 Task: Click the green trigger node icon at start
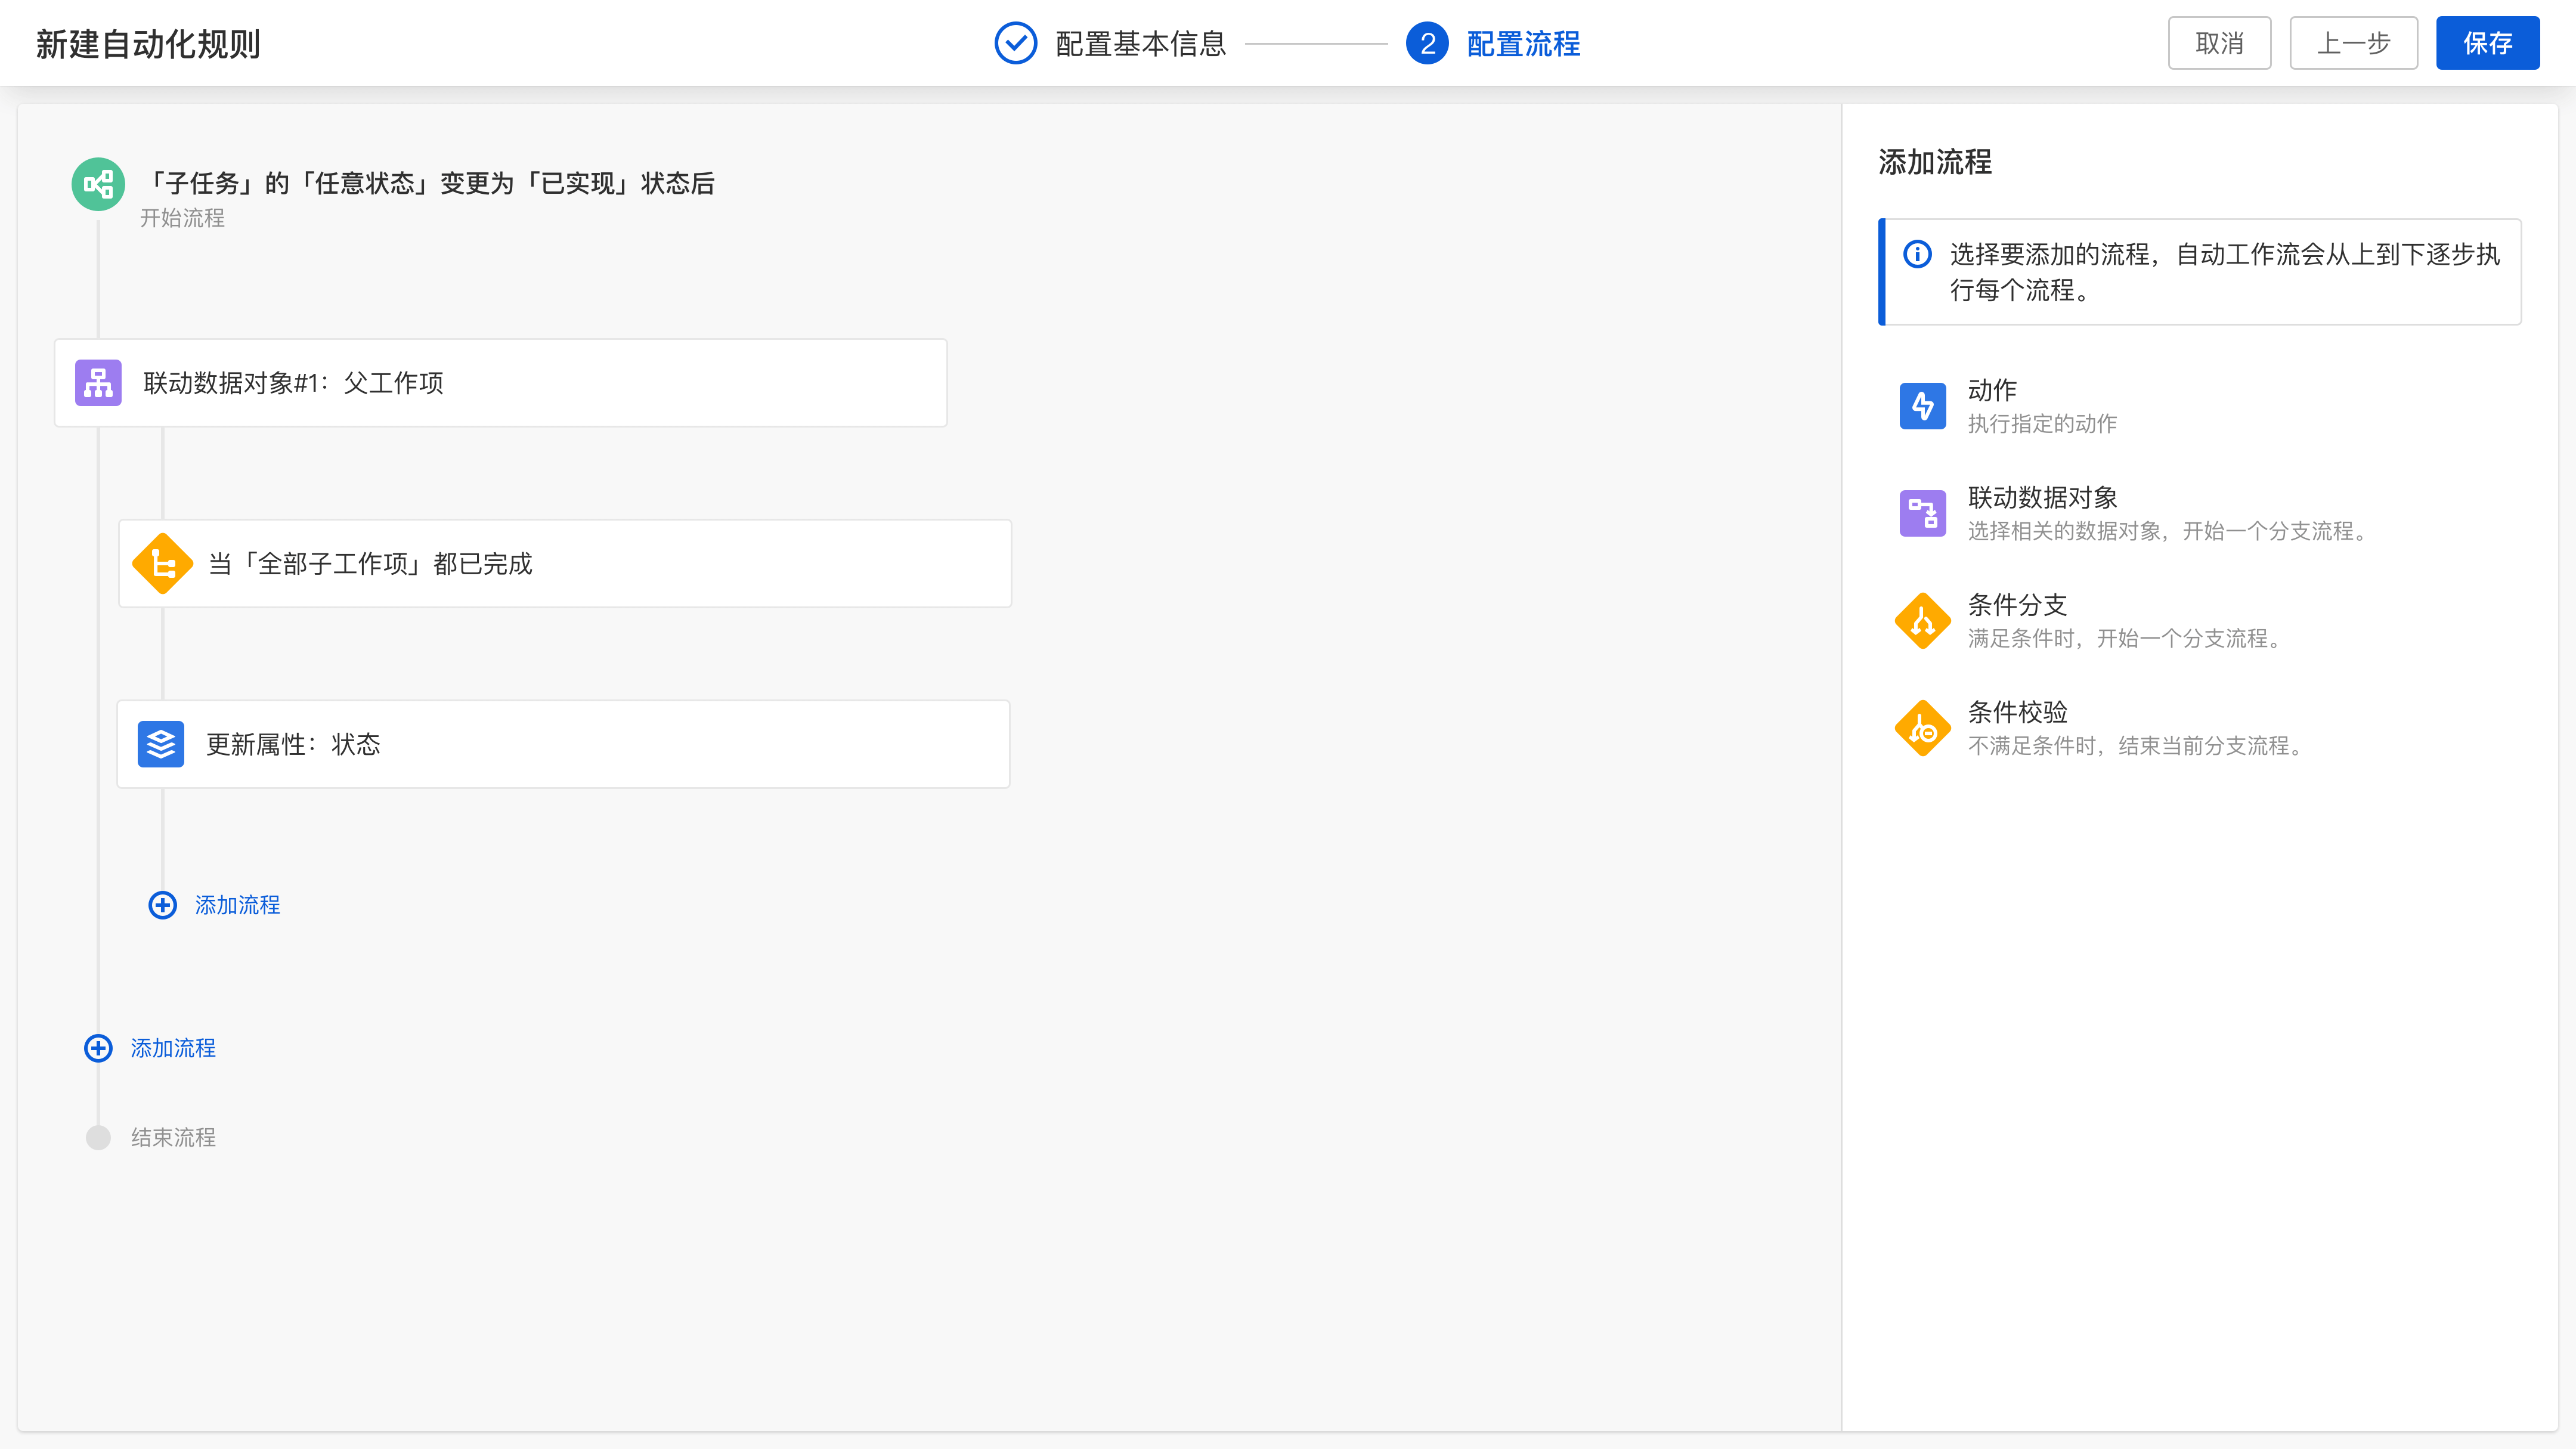point(98,184)
